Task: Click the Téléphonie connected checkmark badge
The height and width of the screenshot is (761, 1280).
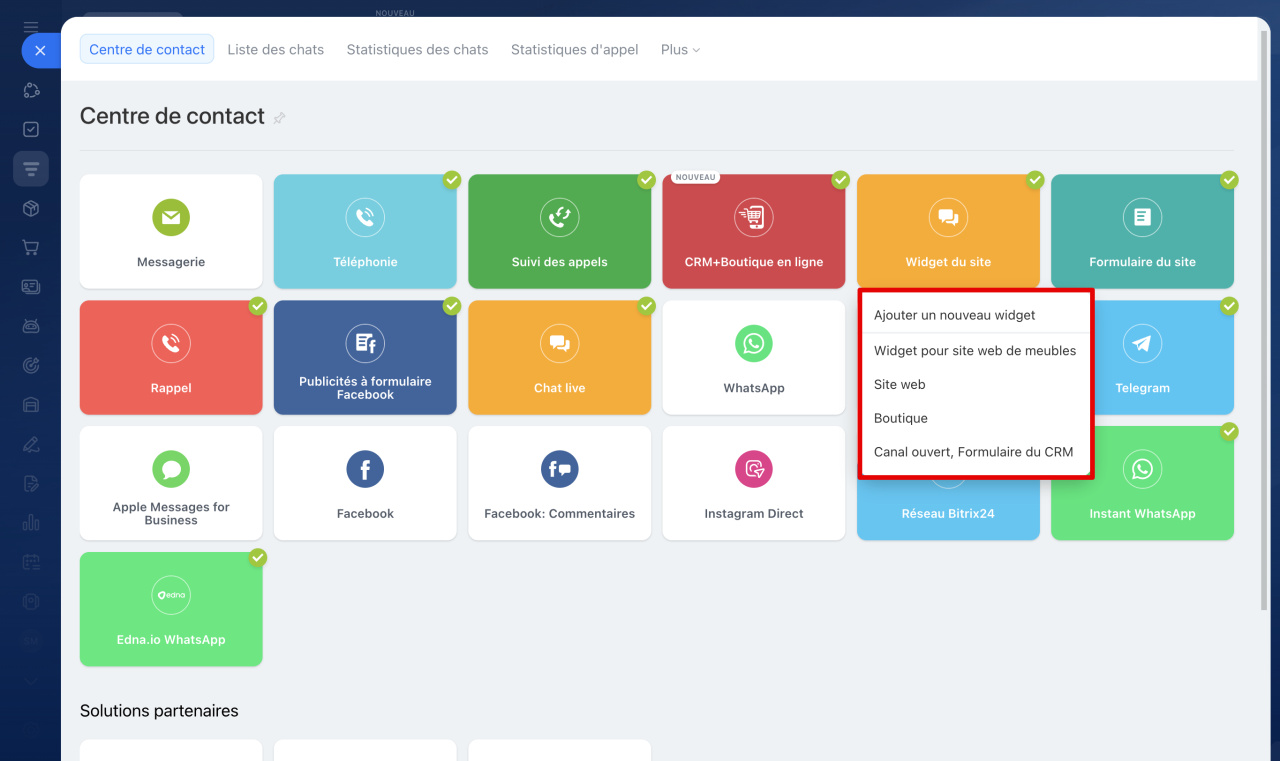Action: (x=452, y=180)
